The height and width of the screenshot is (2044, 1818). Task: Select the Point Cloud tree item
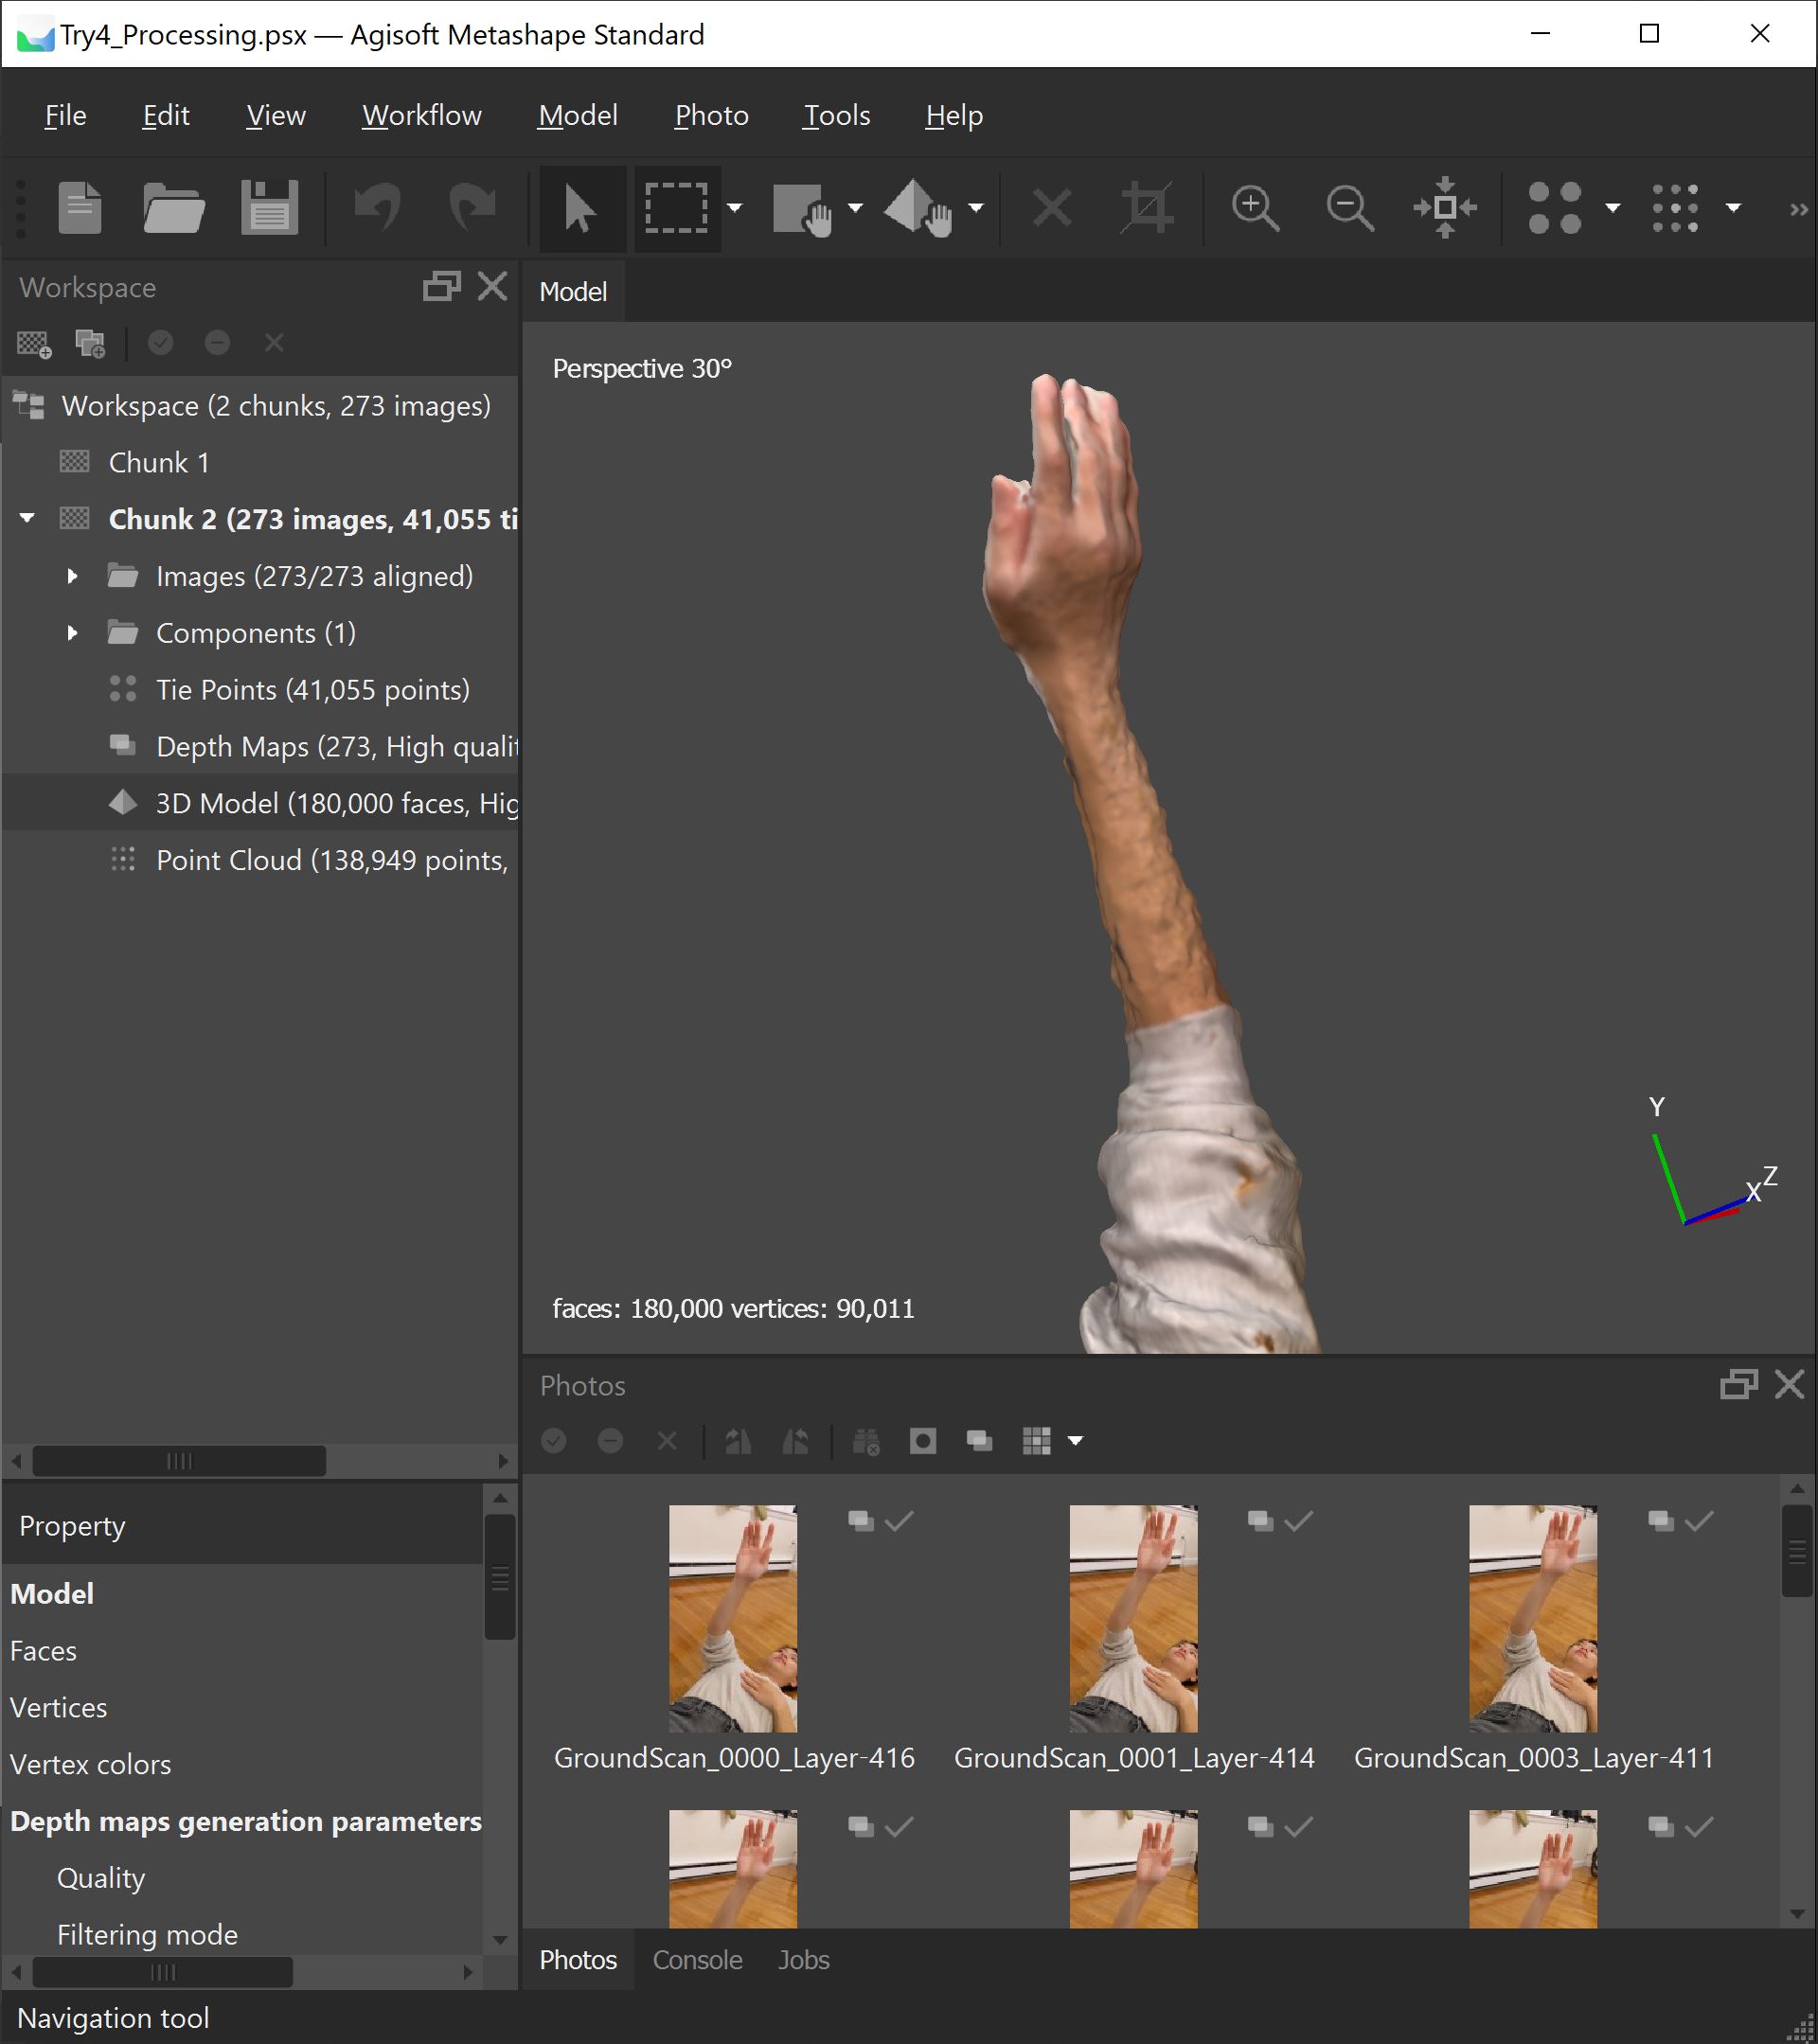pos(333,860)
